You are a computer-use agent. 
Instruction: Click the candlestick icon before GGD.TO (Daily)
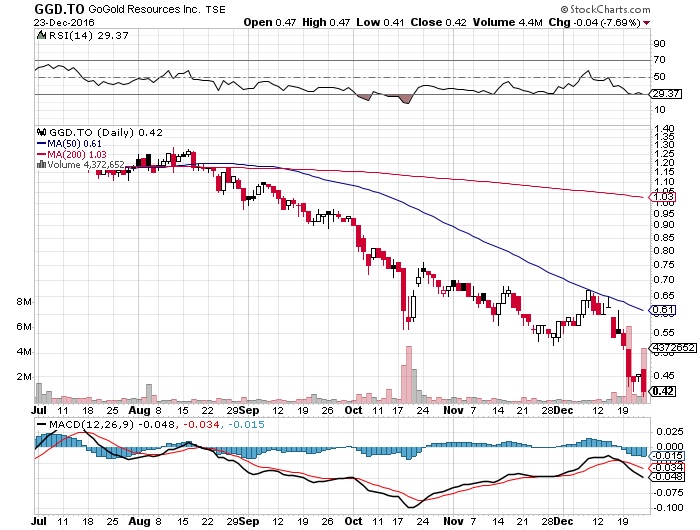[42, 132]
